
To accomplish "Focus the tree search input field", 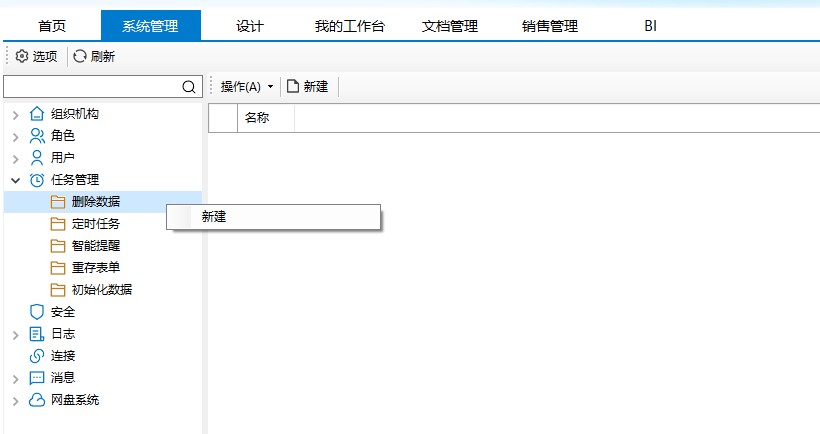I will 92,87.
